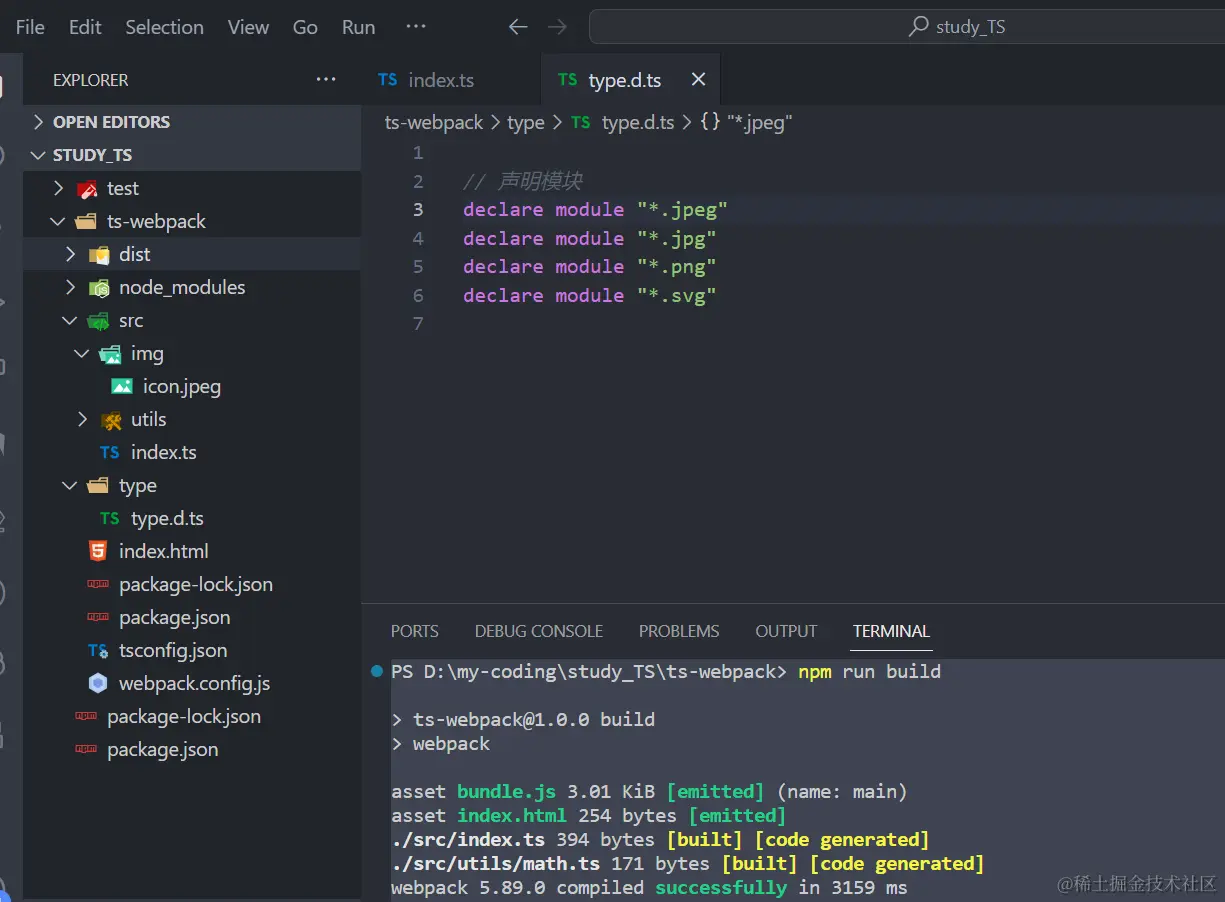1225x902 pixels.
Task: Collapse the src folder chevron
Action: tap(70, 321)
